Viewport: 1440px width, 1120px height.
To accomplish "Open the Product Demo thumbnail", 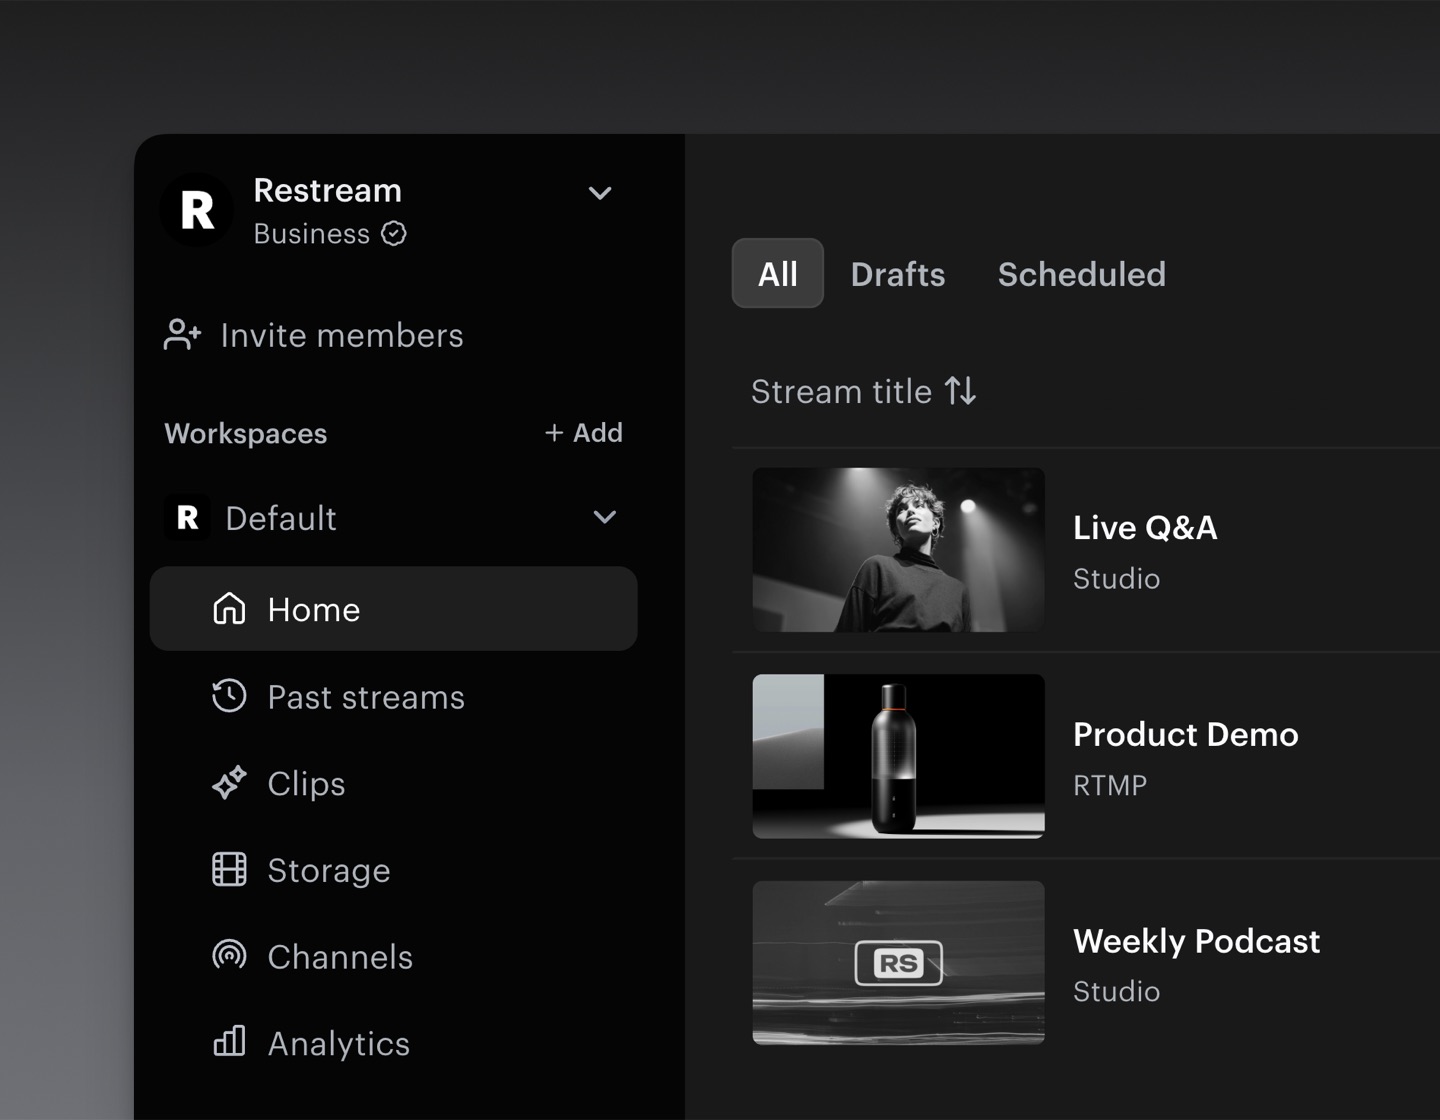I will pos(898,756).
